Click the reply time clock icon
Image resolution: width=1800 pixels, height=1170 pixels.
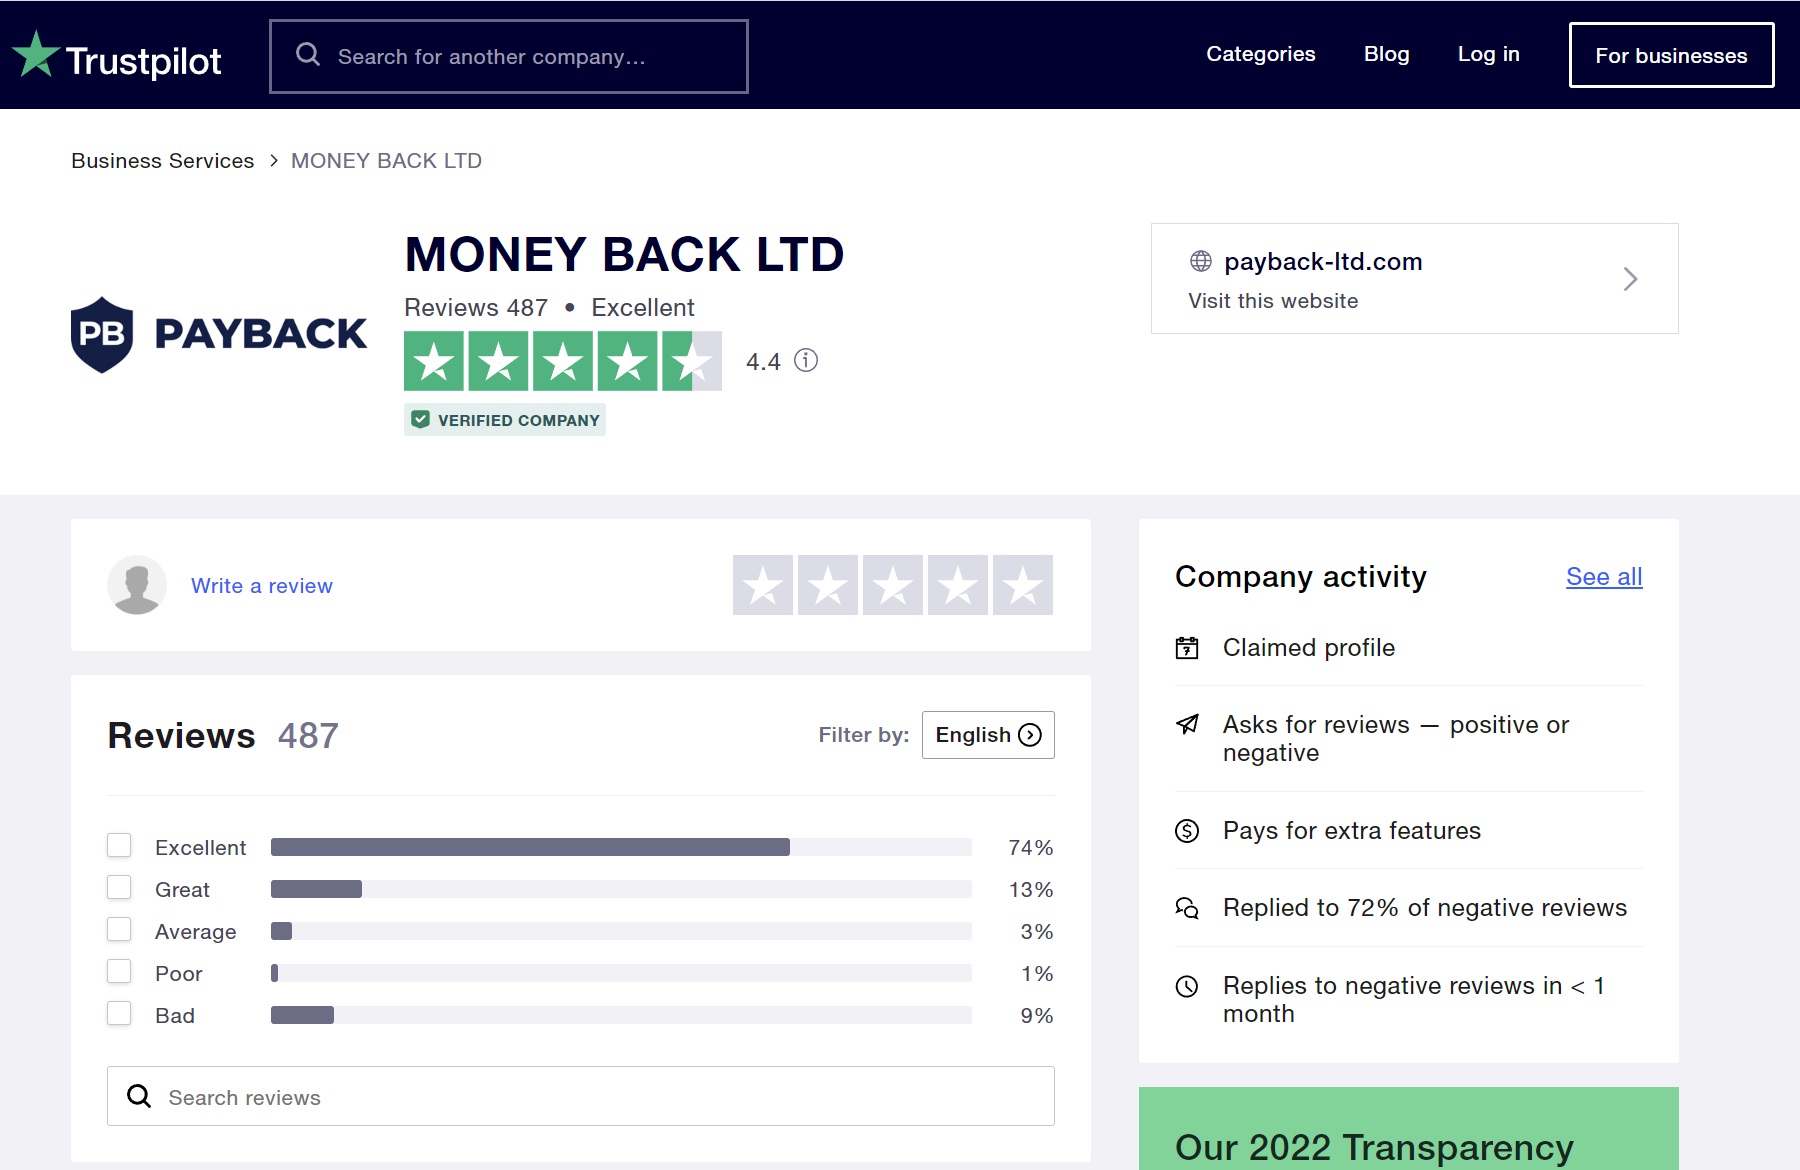[1187, 986]
